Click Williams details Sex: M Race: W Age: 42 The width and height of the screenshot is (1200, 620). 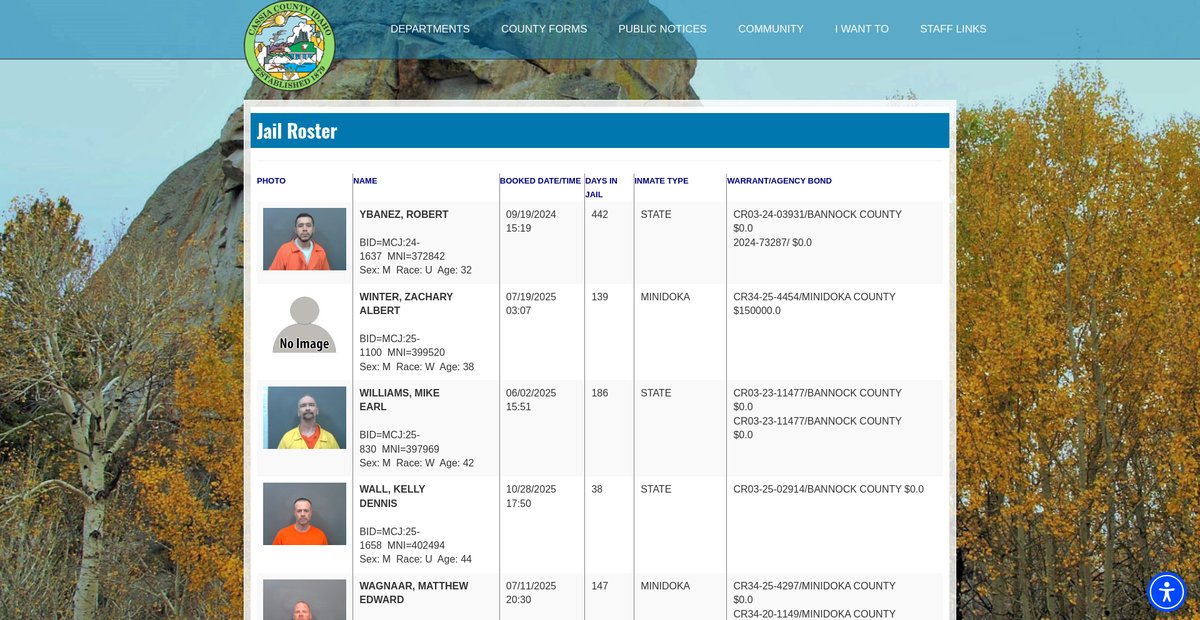click(417, 463)
